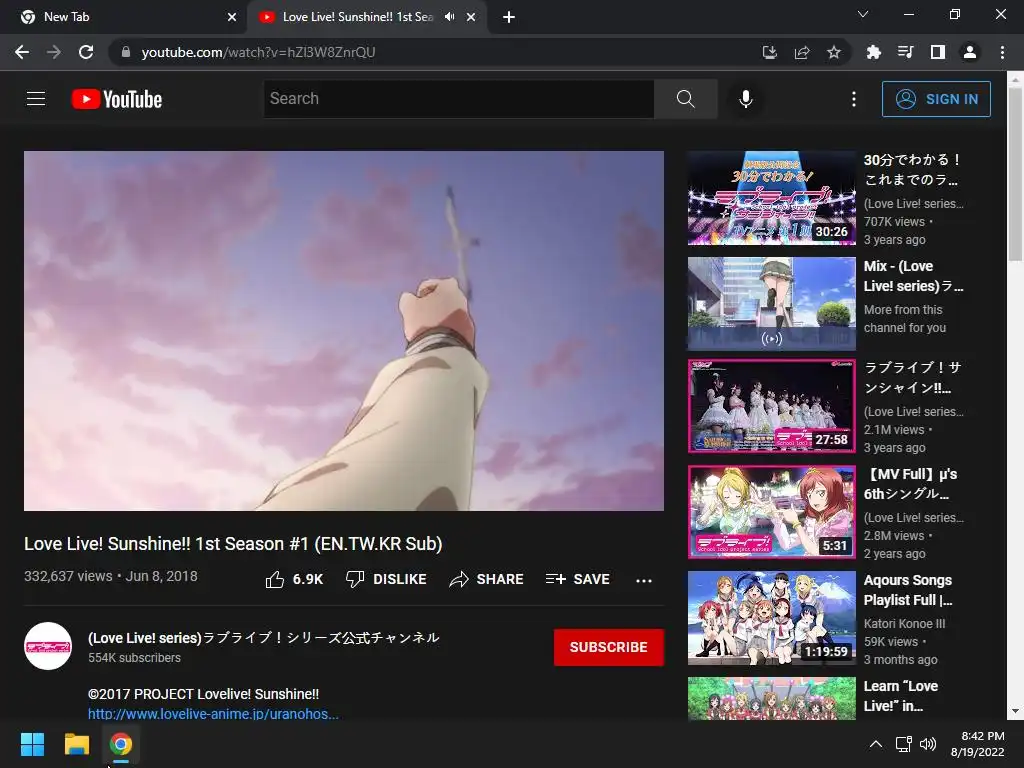The height and width of the screenshot is (768, 1024).
Task: Toggle Chrome side panel
Action: click(938, 52)
